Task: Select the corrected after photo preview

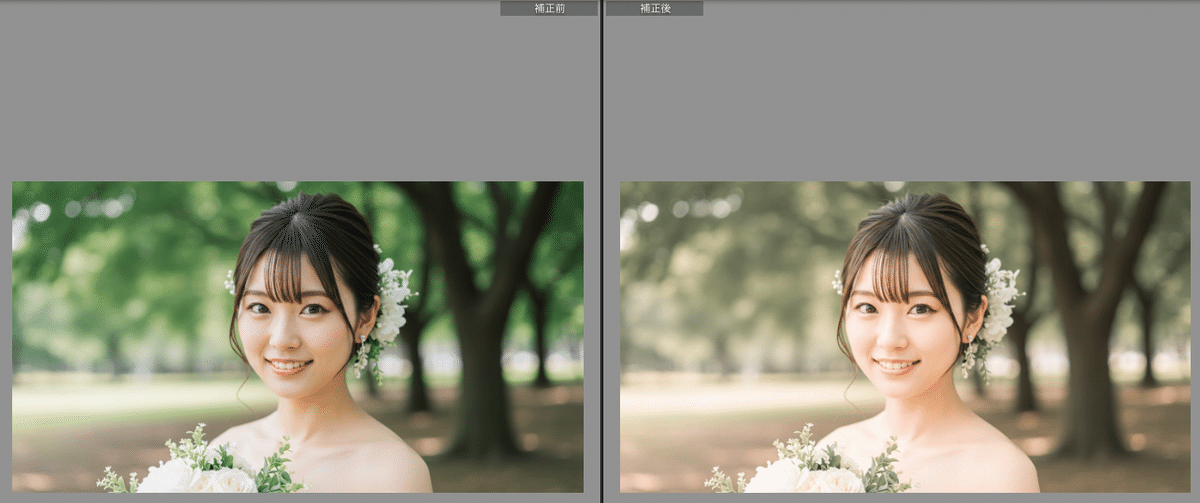Action: point(905,336)
